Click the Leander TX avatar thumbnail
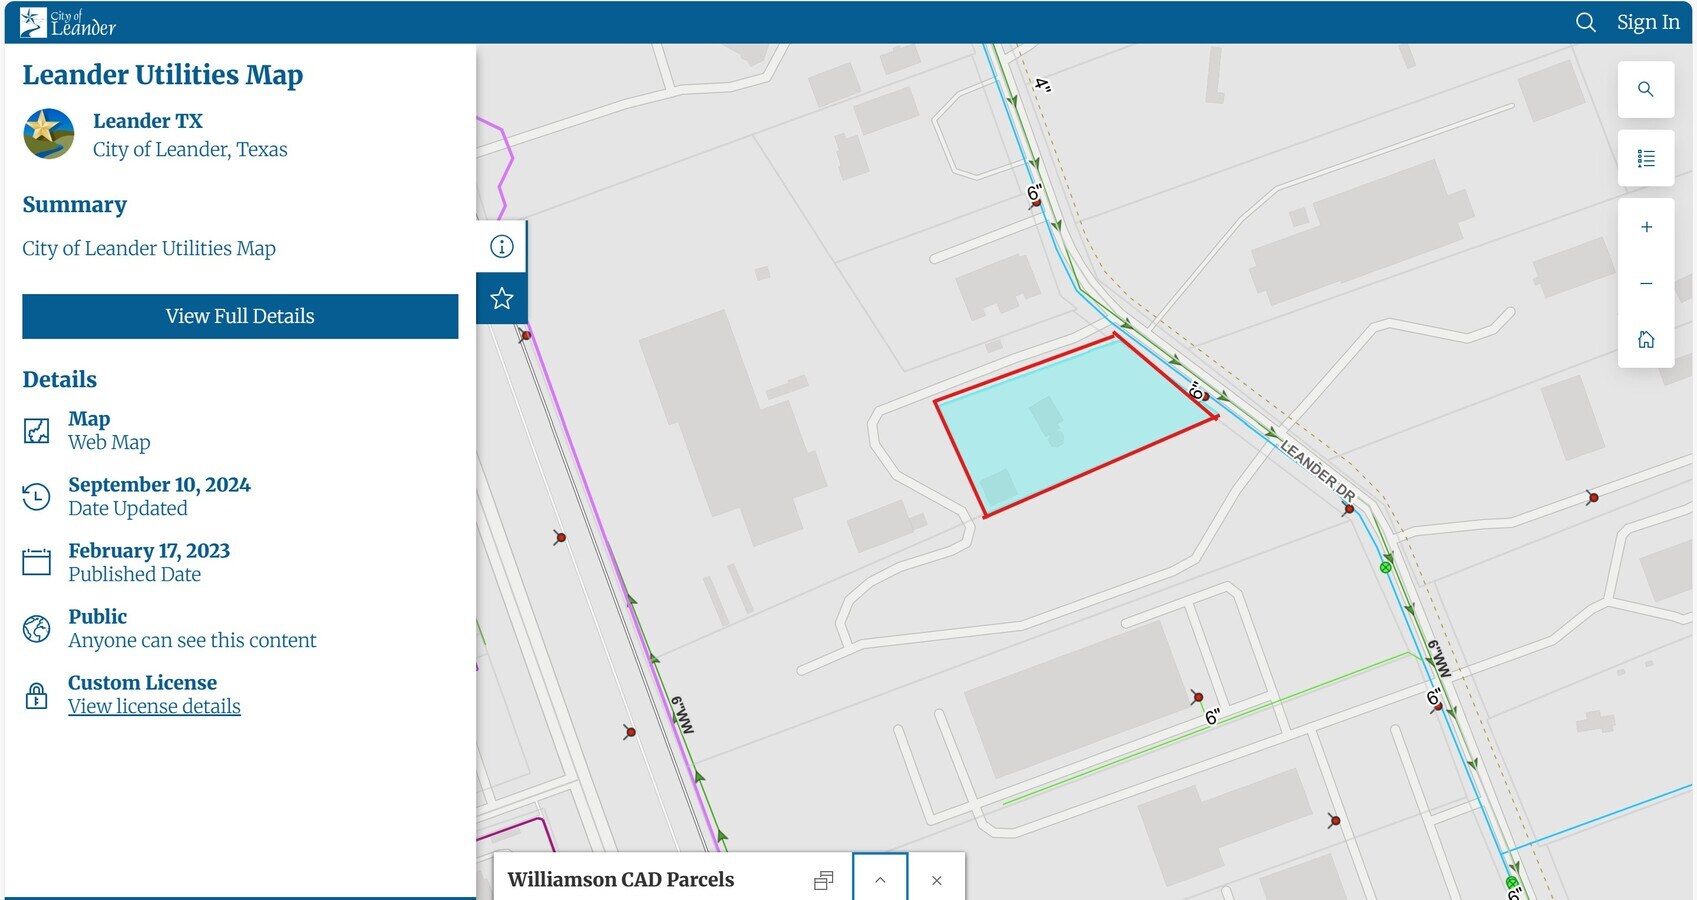 pos(49,134)
